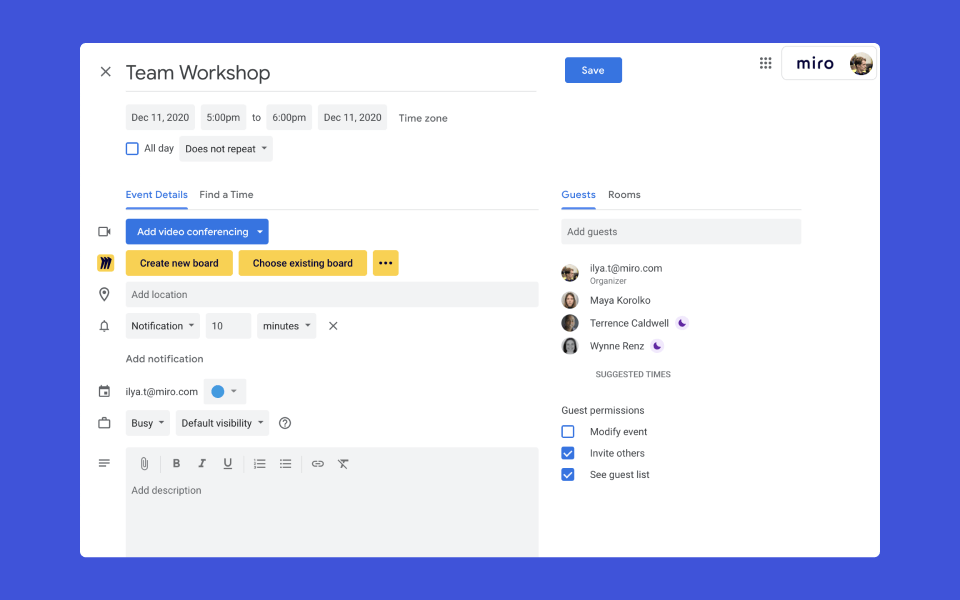The height and width of the screenshot is (600, 960).
Task: Toggle bold formatting in description
Action: [176, 463]
